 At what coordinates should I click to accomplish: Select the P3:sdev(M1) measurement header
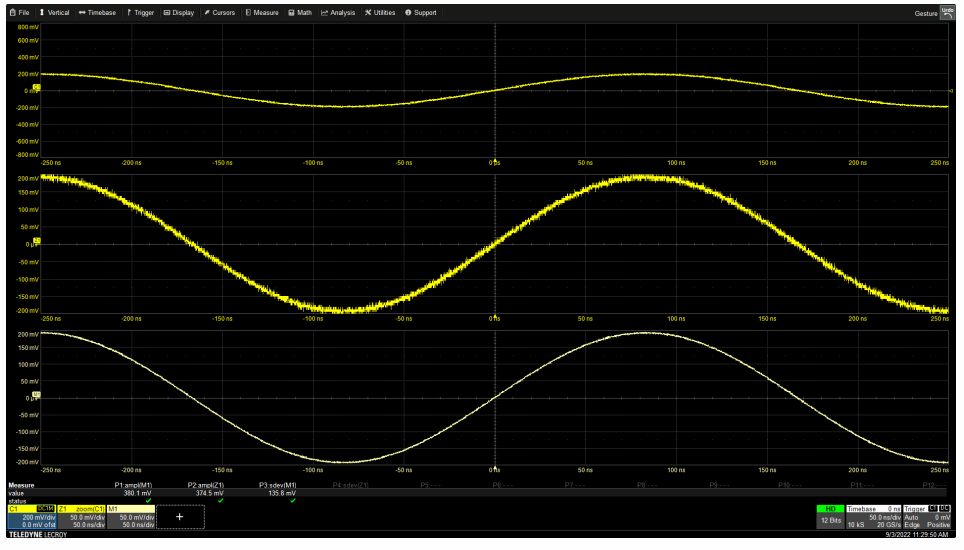pyautogui.click(x=278, y=485)
